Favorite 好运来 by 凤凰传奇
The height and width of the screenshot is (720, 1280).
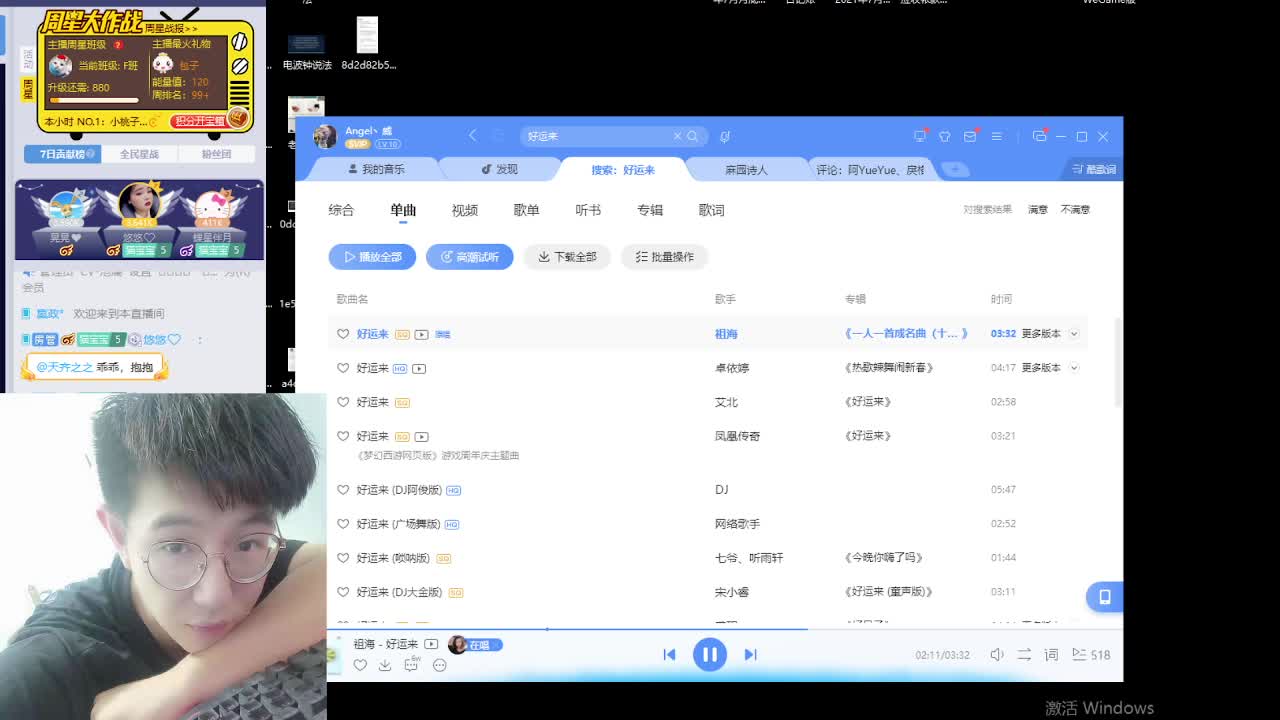343,436
